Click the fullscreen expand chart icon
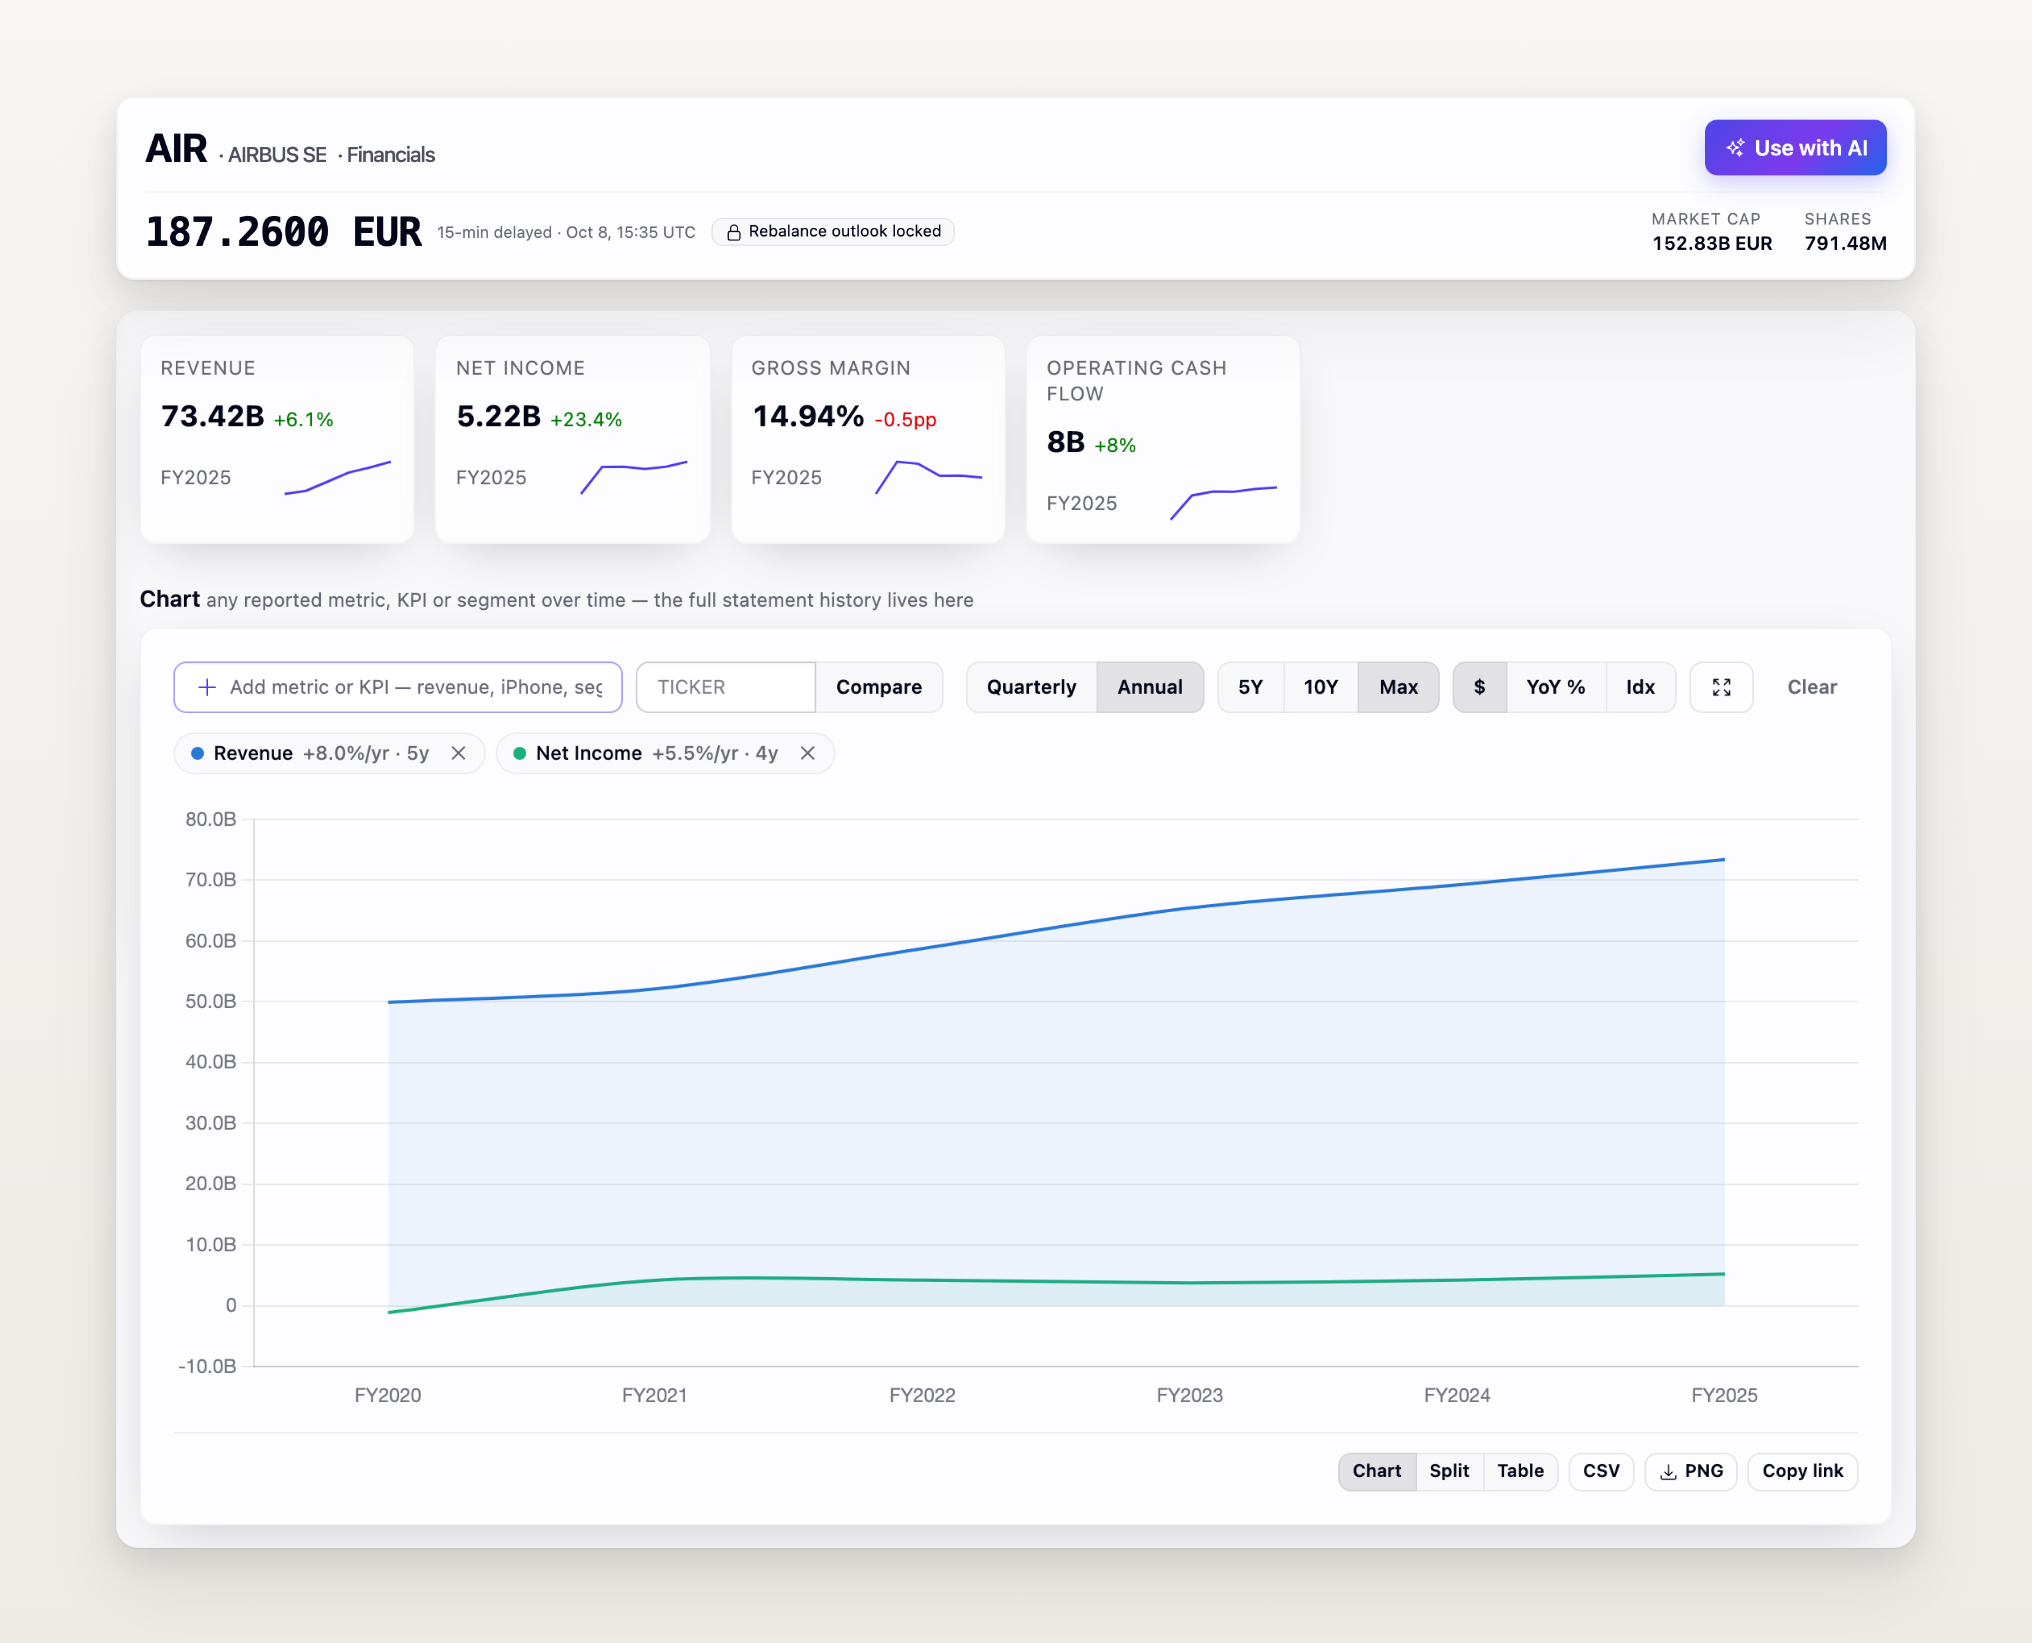Screen dimensions: 2032x1643 (x=1721, y=687)
